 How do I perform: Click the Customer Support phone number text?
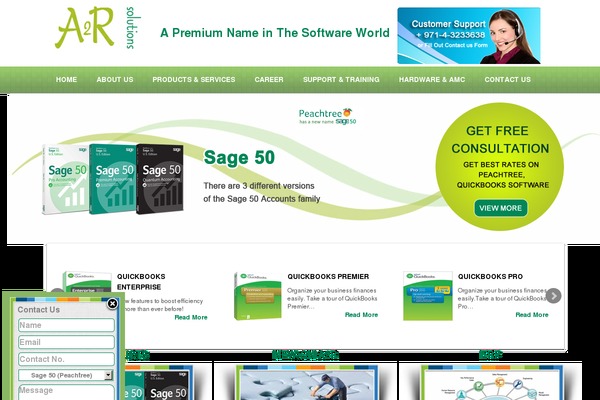pyautogui.click(x=451, y=35)
